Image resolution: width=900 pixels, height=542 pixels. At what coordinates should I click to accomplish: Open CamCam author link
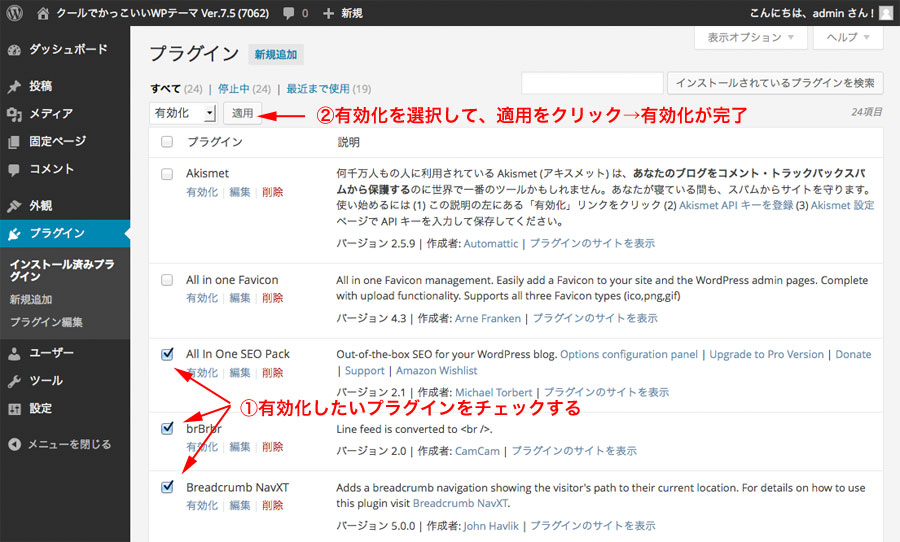tap(478, 451)
